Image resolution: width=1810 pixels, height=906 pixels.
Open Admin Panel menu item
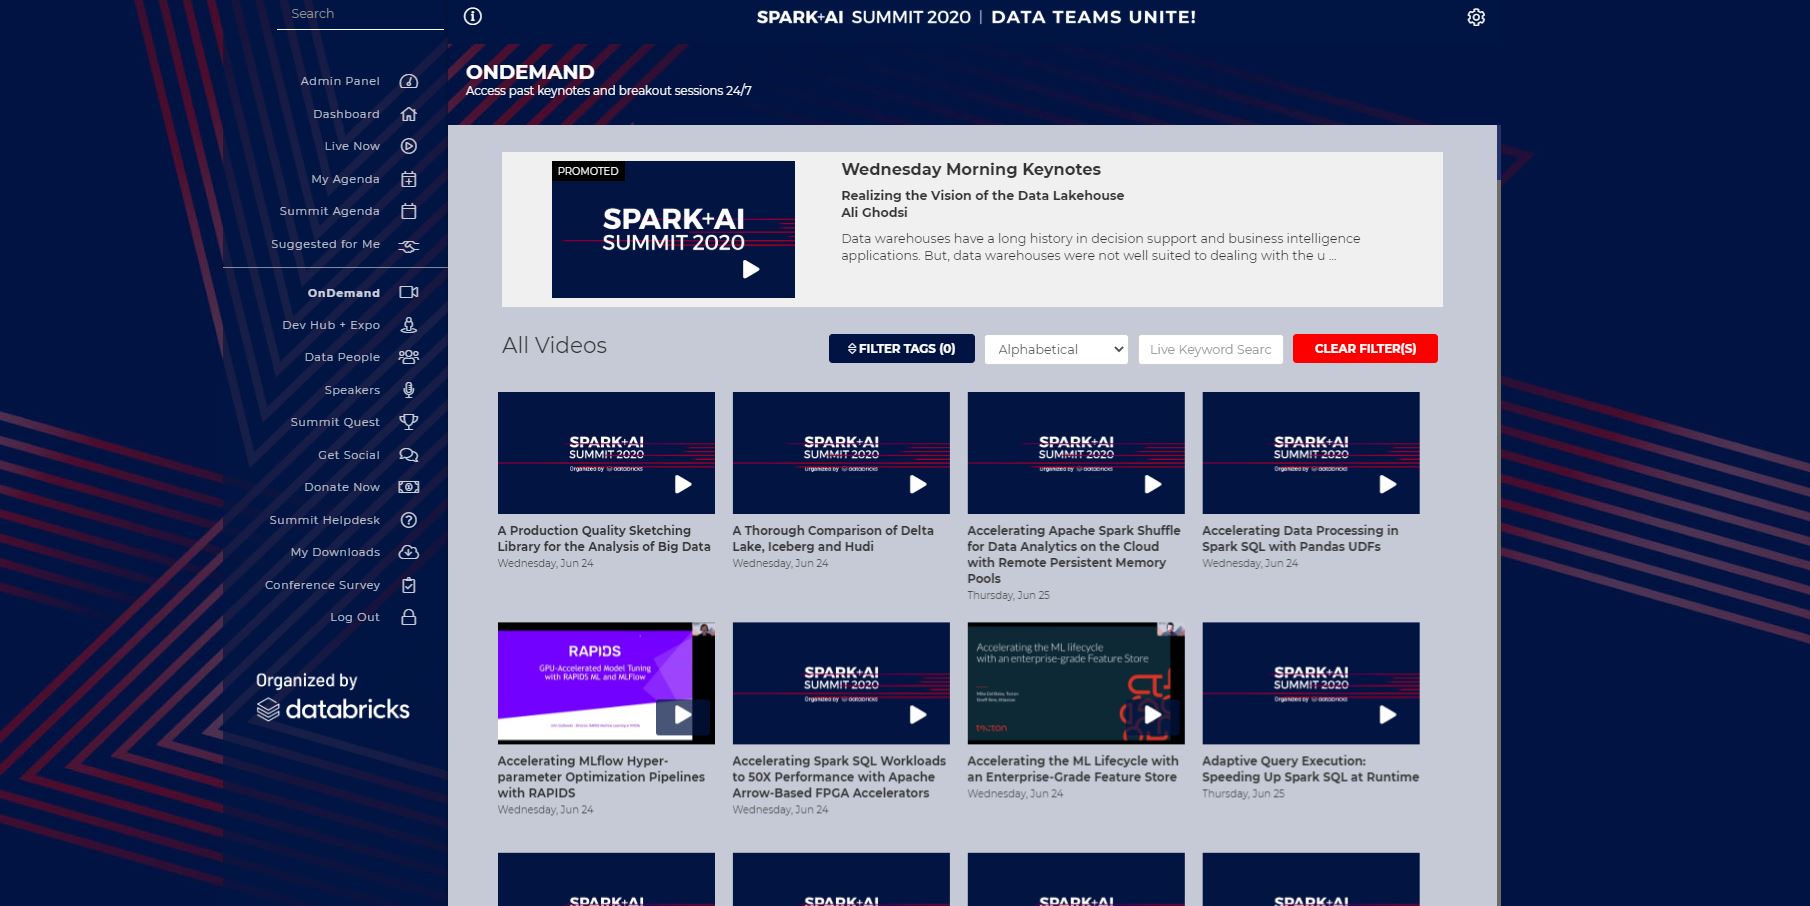pyautogui.click(x=340, y=81)
